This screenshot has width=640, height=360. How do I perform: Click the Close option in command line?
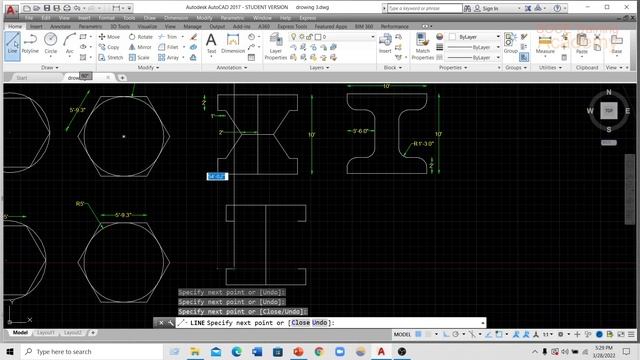(300, 322)
